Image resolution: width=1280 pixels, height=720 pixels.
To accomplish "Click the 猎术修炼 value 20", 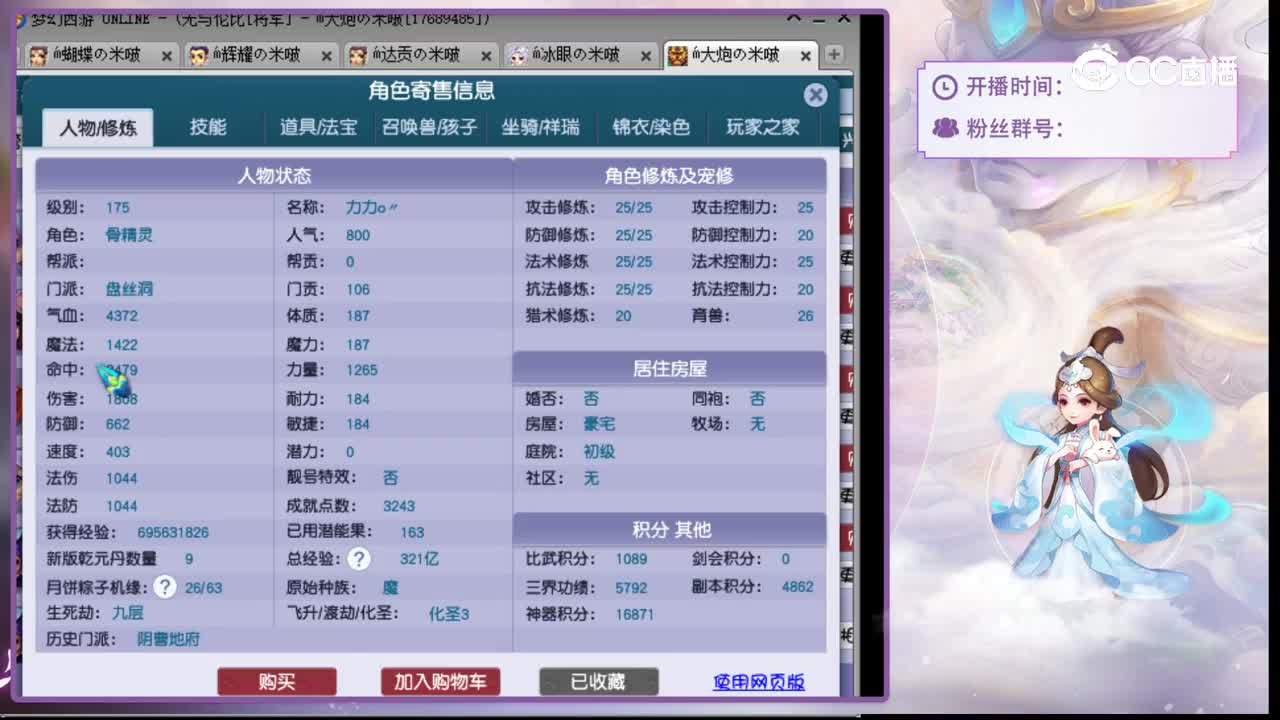I will [623, 316].
